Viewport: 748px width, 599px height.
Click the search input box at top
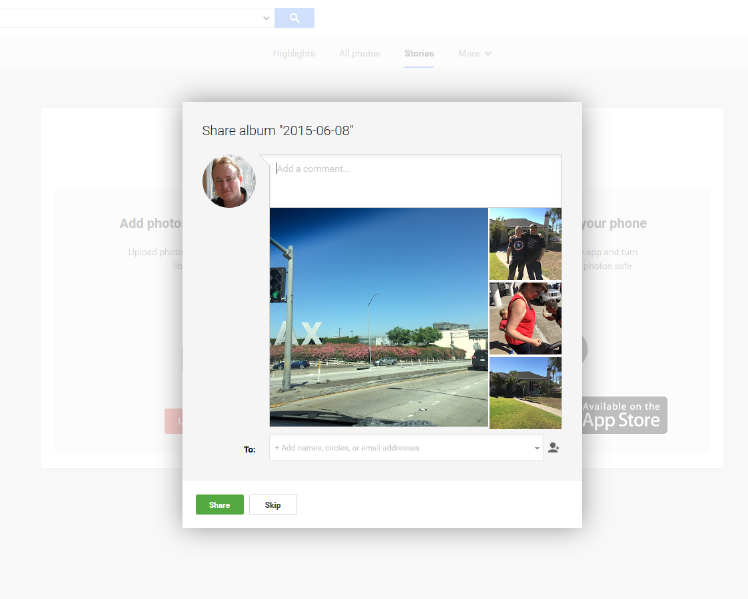[137, 18]
